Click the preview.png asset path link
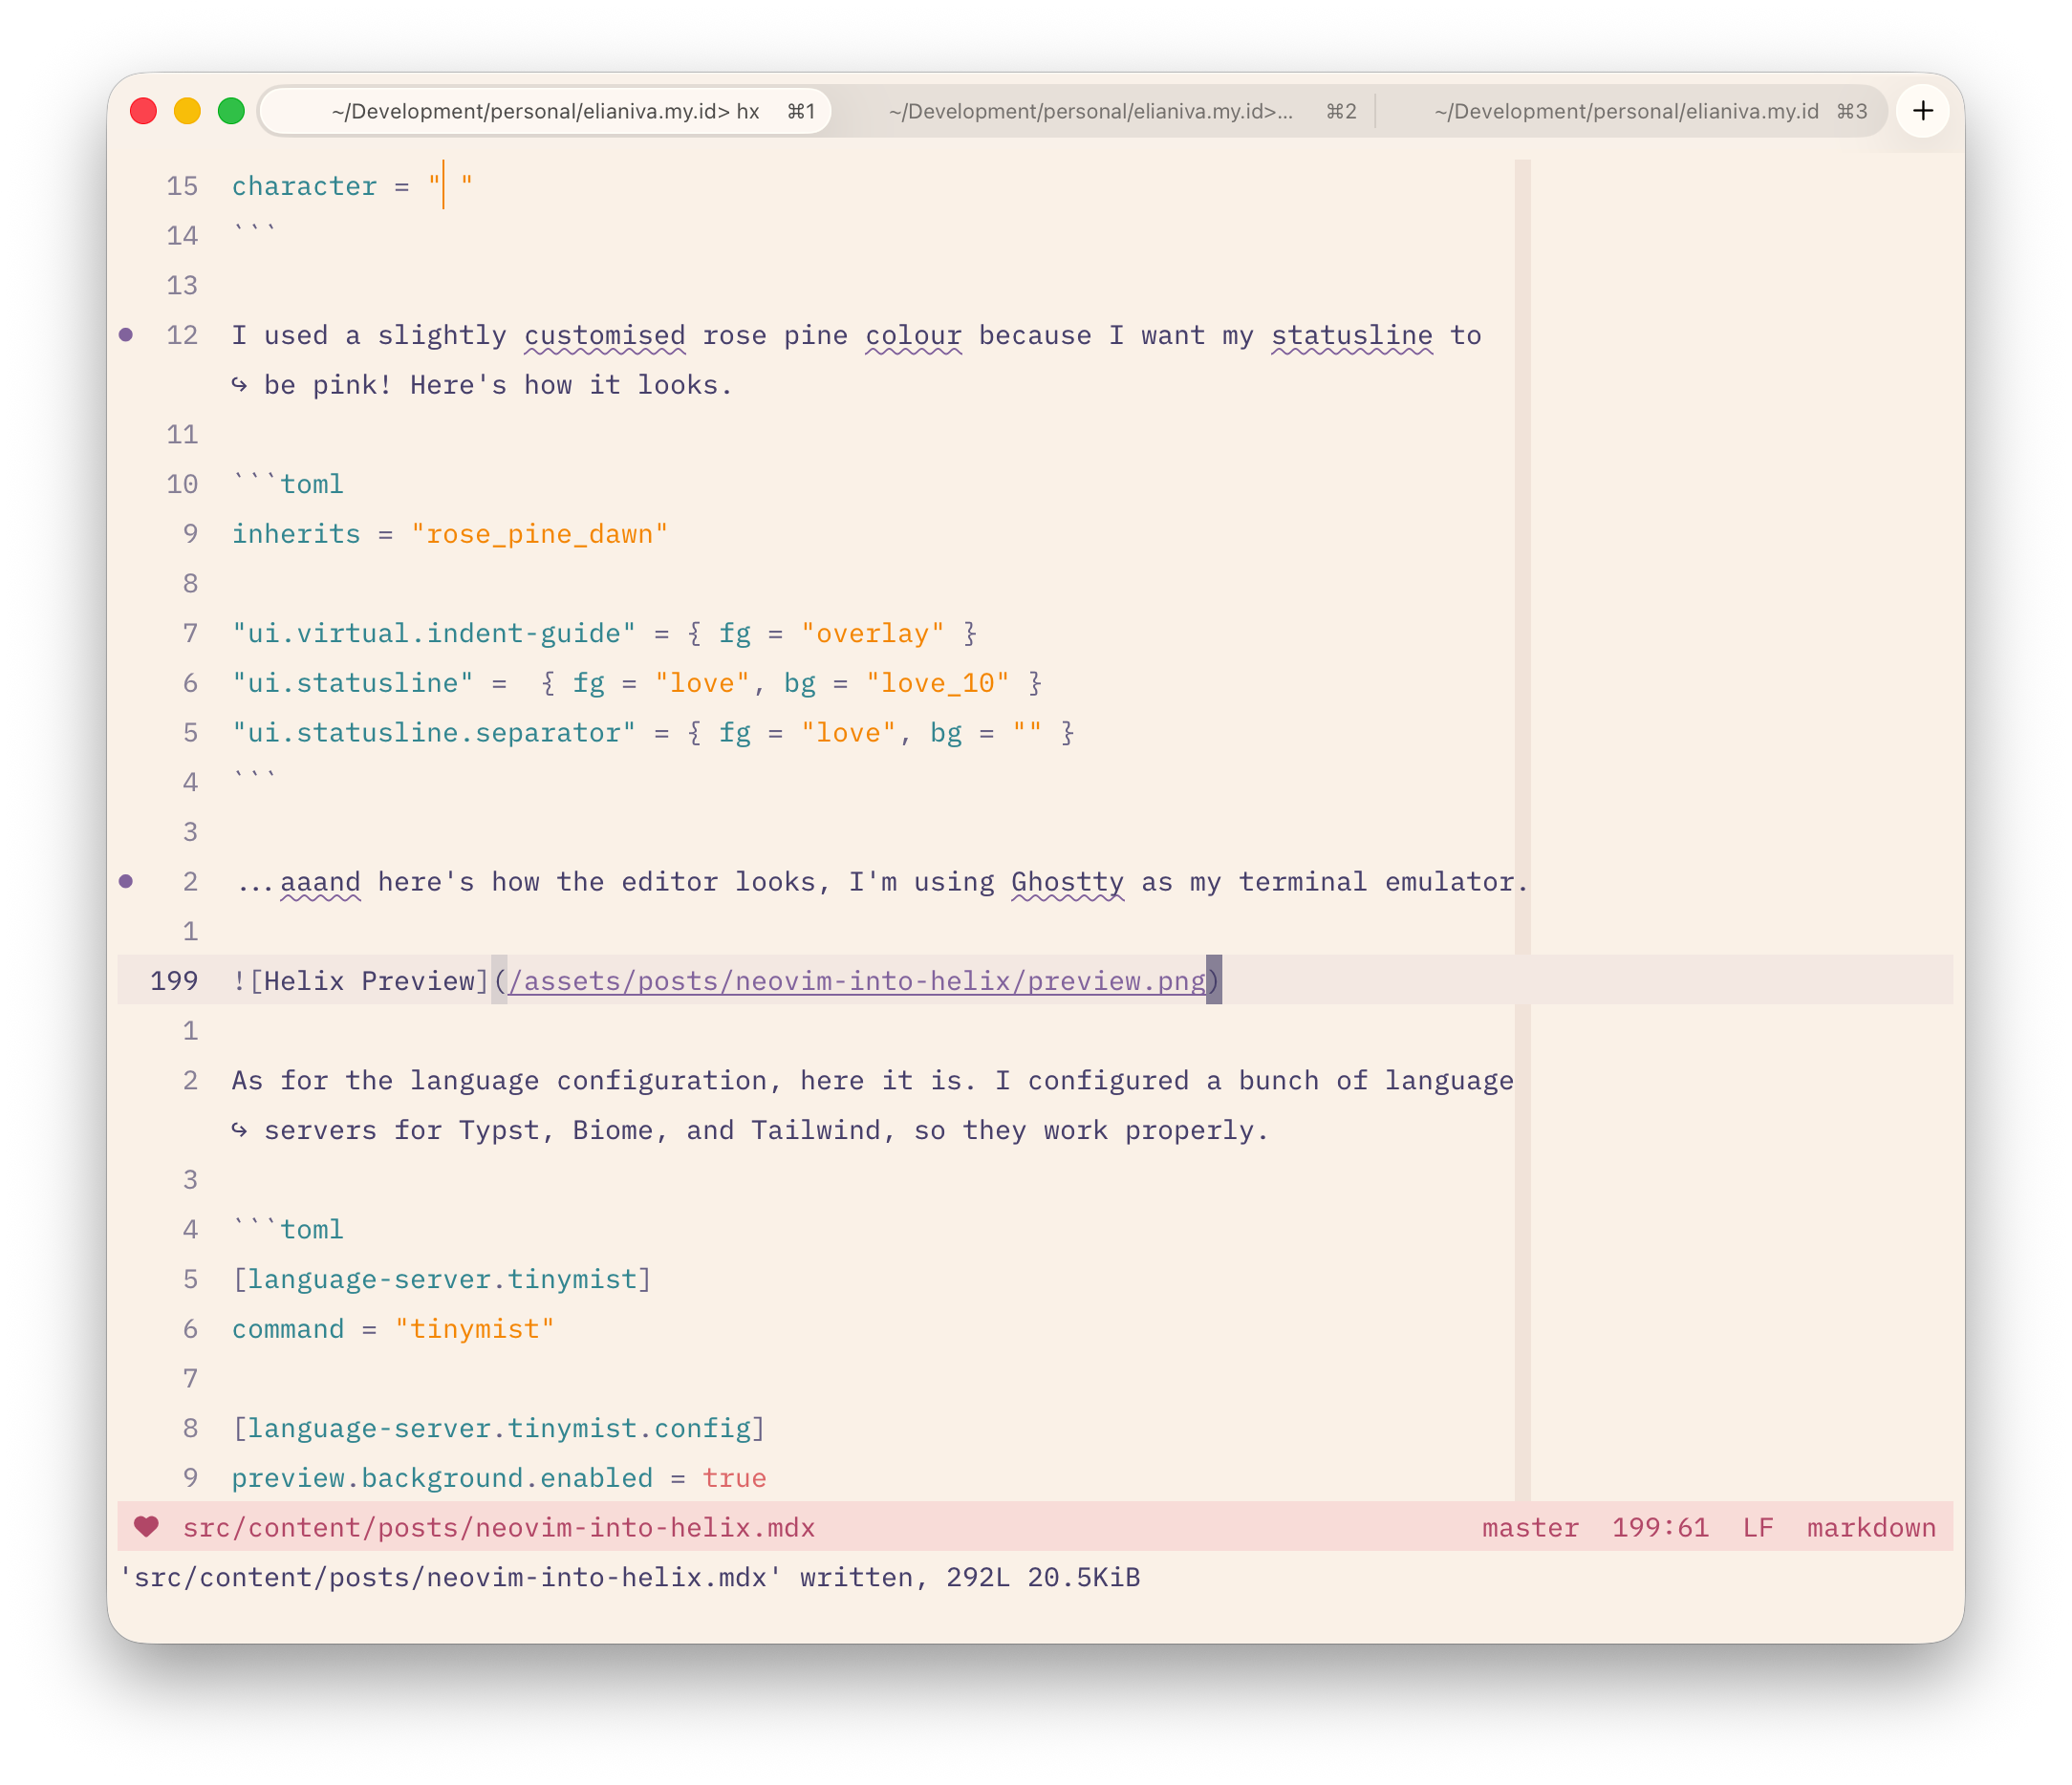The height and width of the screenshot is (1785, 2072). (x=857, y=981)
